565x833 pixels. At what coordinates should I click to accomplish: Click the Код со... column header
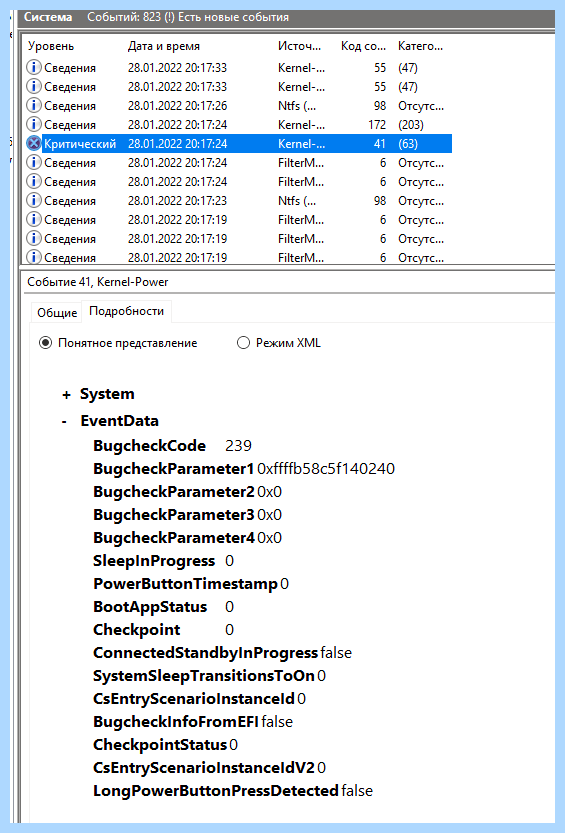pyautogui.click(x=363, y=46)
